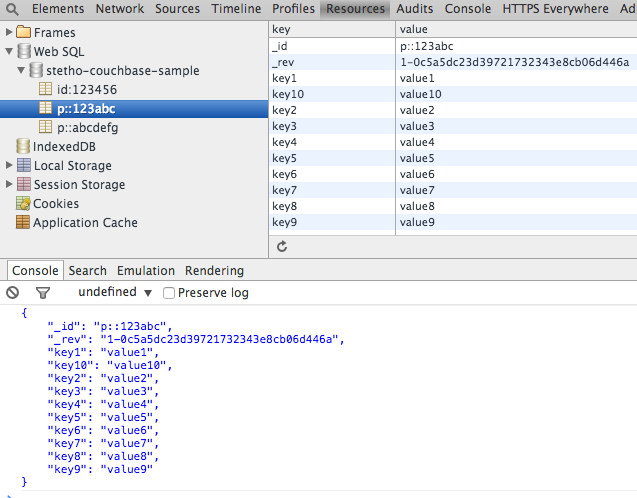Switch drawer to Emulation tab
This screenshot has width=637, height=498.
tap(146, 271)
